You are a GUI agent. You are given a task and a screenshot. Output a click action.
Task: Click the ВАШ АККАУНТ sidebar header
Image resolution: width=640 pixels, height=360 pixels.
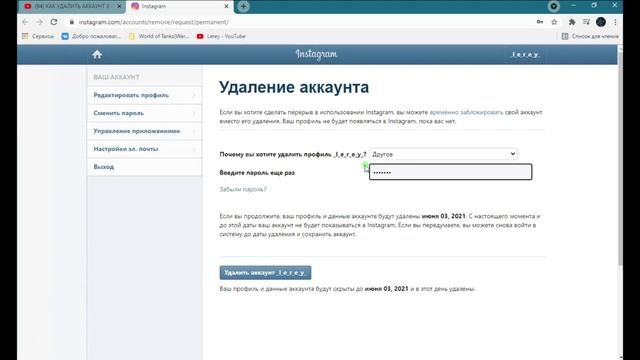(x=116, y=77)
